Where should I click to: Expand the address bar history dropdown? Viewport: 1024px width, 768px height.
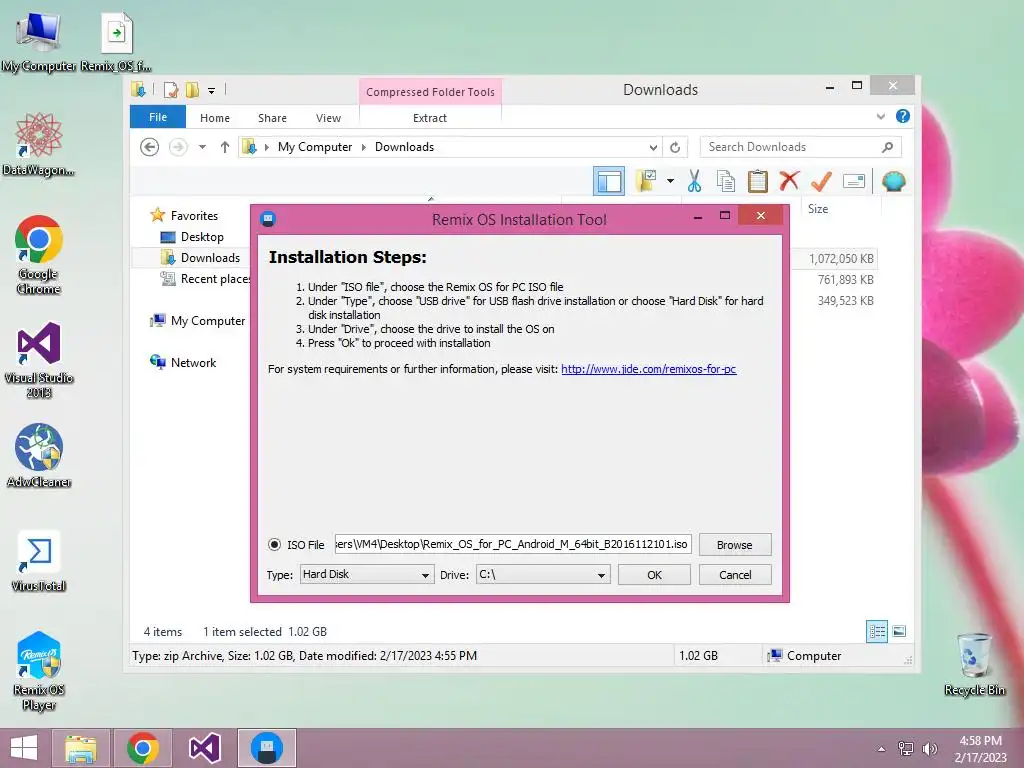click(653, 147)
